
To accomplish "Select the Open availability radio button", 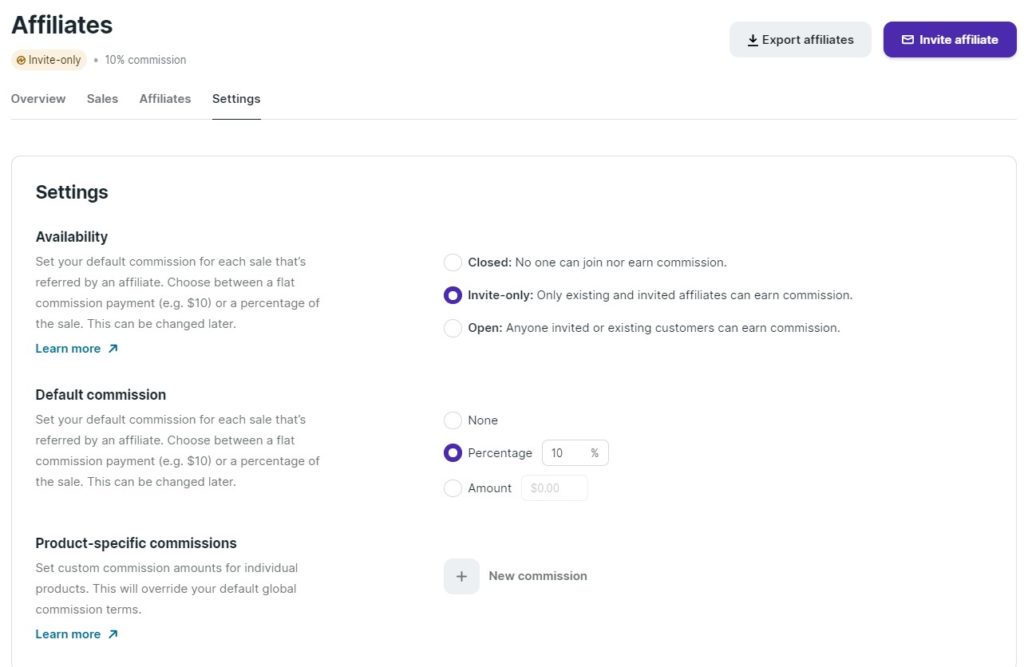I will (x=453, y=328).
